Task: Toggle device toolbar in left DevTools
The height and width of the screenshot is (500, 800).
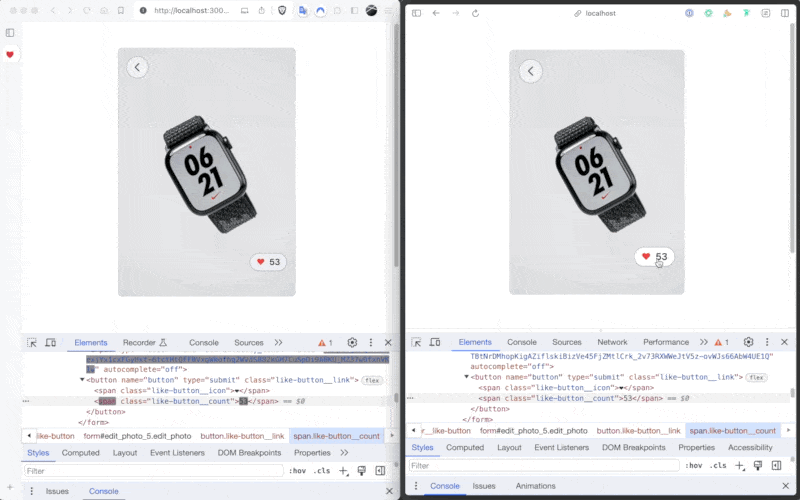Action: click(x=51, y=342)
